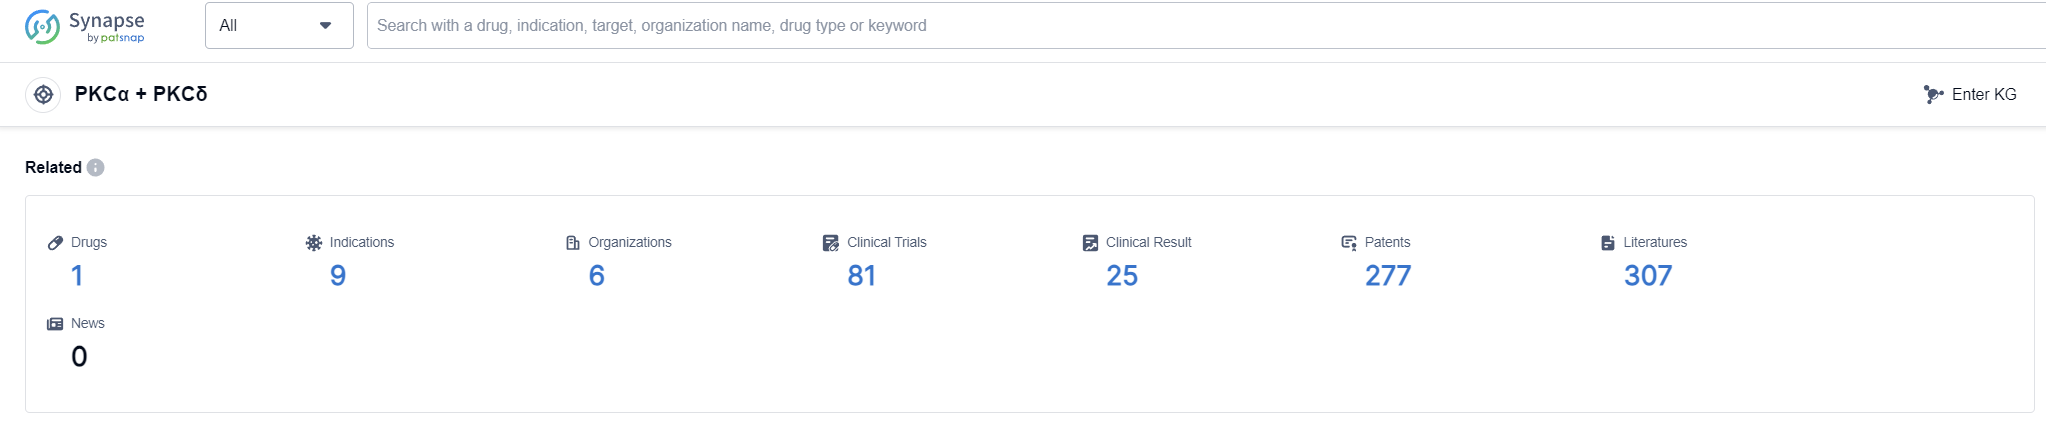Click the Organizations building icon

[573, 243]
